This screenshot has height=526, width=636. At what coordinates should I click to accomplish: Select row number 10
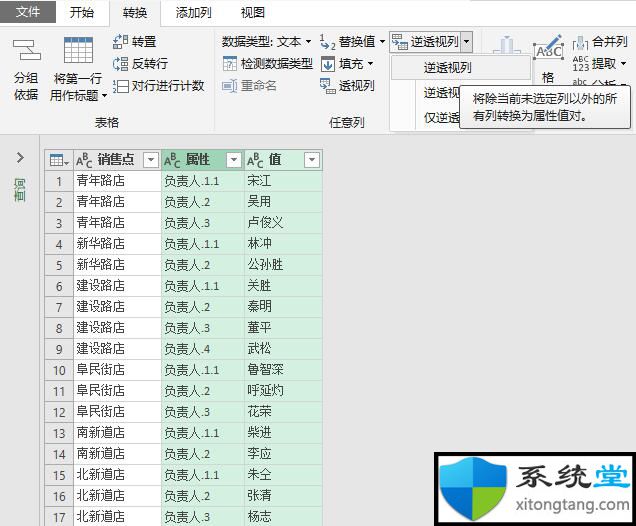pos(59,370)
